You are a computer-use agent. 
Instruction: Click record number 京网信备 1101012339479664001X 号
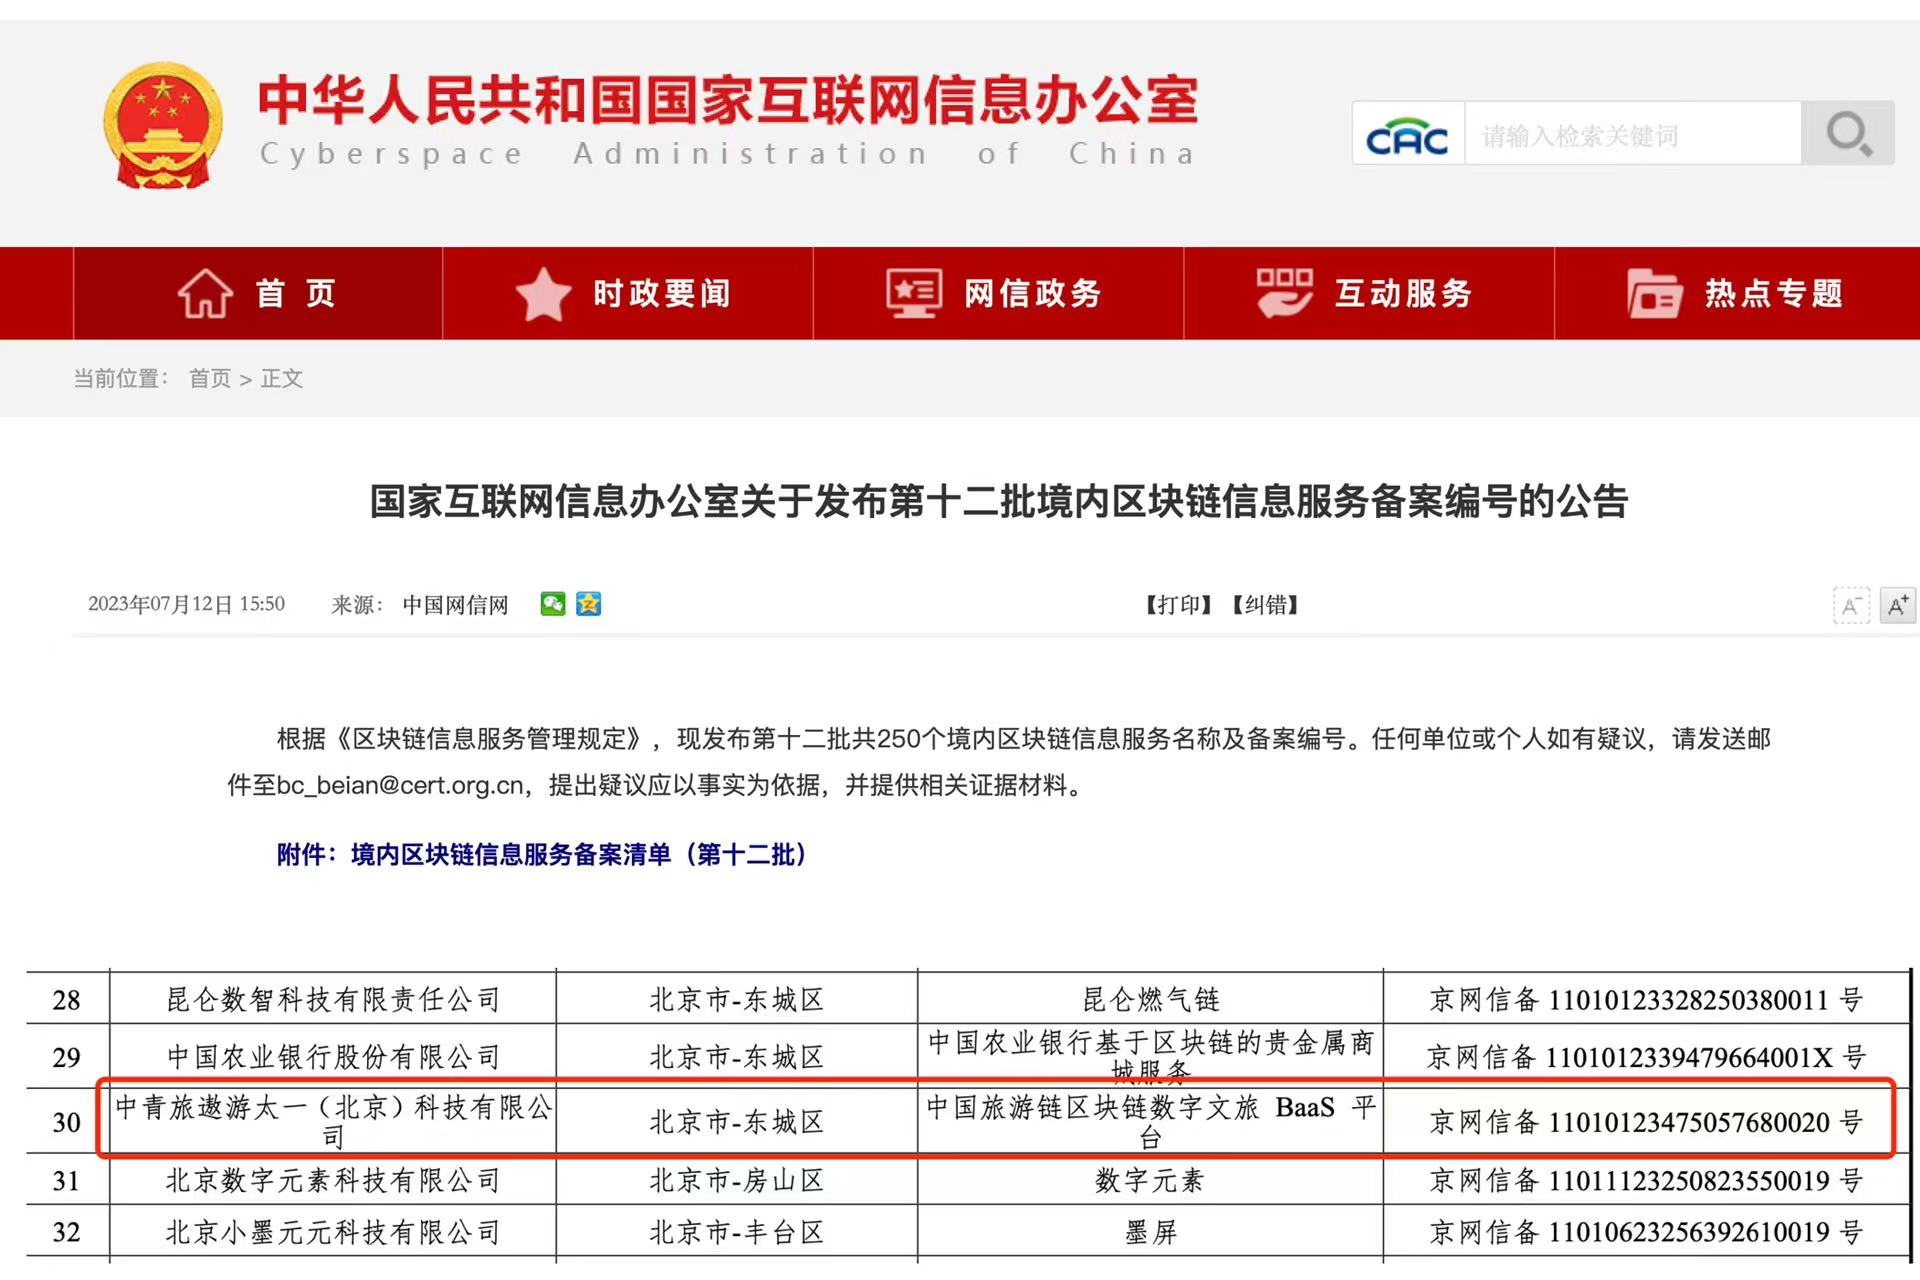click(x=1646, y=1057)
